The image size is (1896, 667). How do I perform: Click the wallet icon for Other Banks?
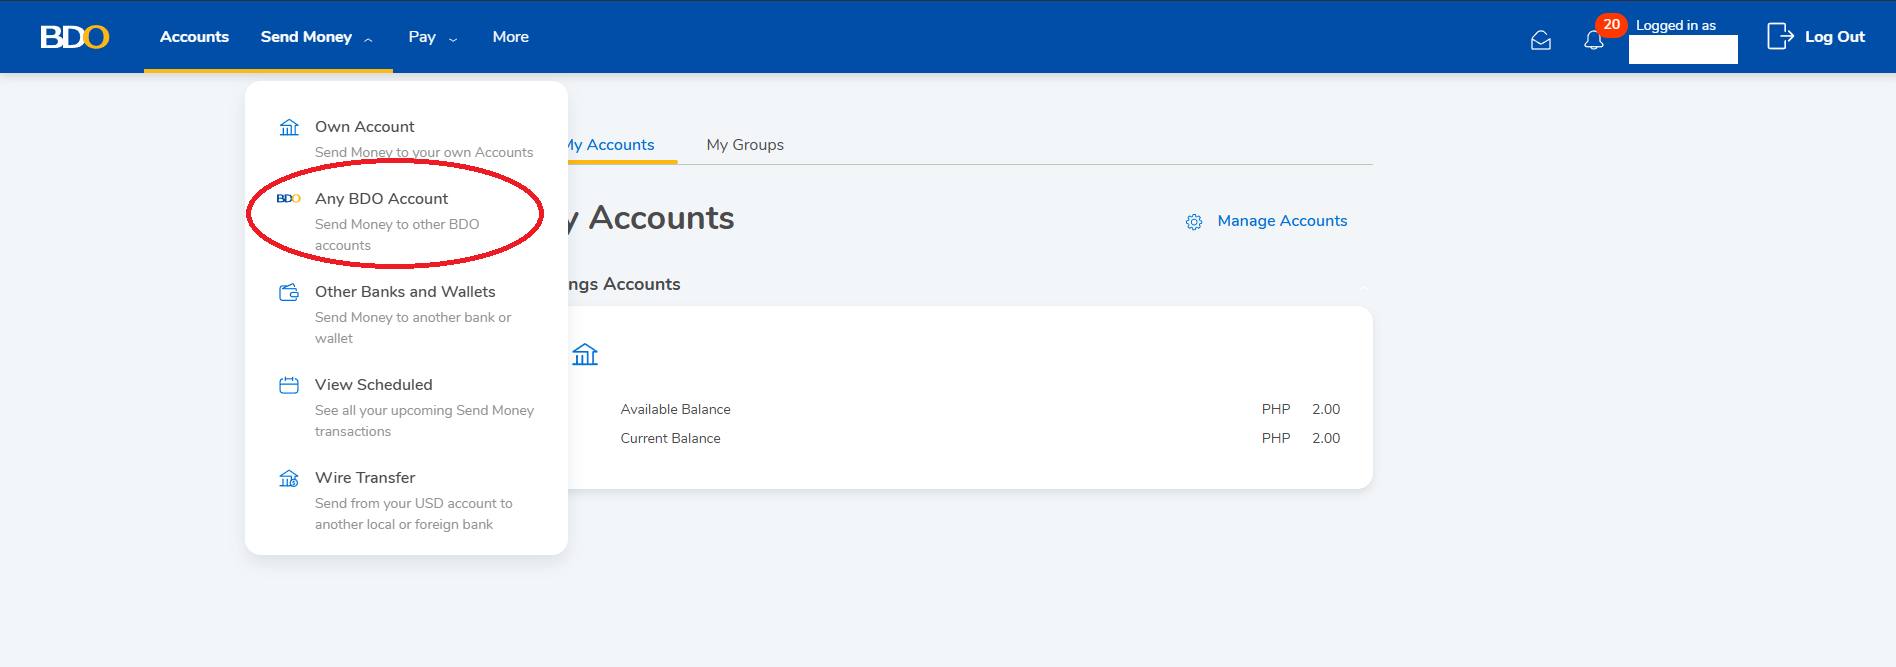coord(289,292)
